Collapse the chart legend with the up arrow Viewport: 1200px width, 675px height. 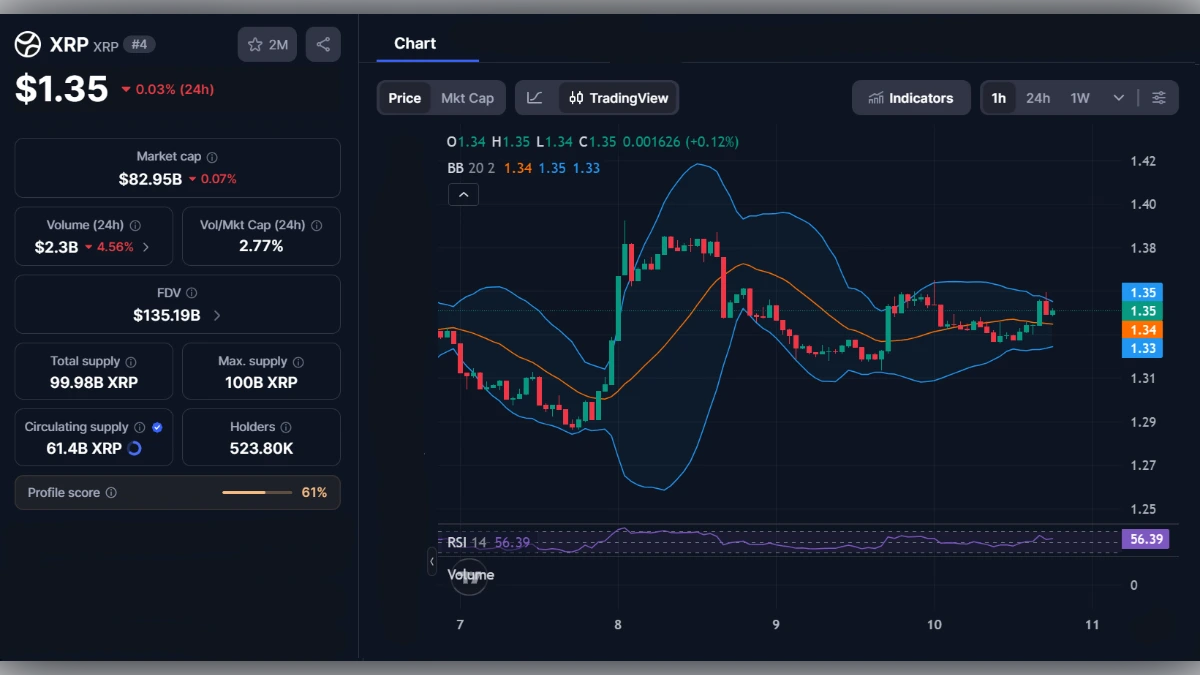pyautogui.click(x=463, y=193)
